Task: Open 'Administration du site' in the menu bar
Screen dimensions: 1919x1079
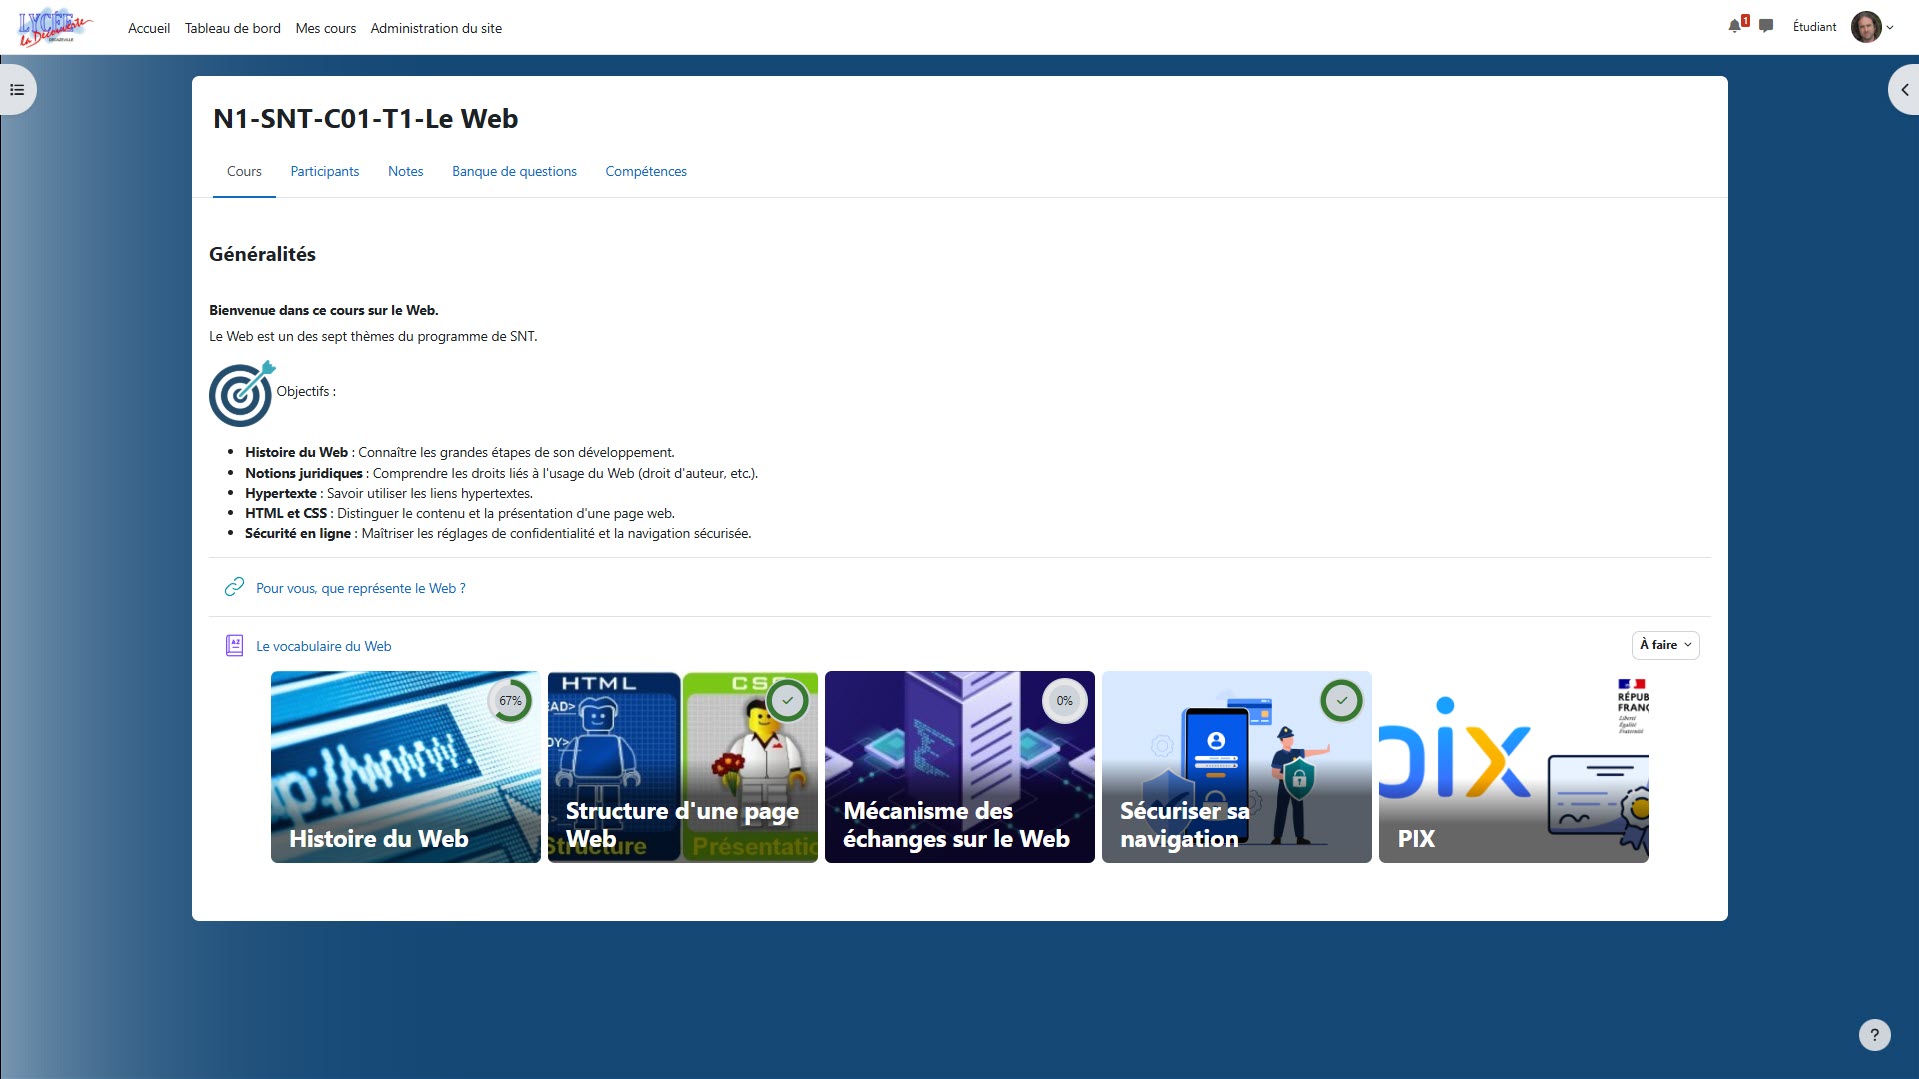Action: coord(436,28)
